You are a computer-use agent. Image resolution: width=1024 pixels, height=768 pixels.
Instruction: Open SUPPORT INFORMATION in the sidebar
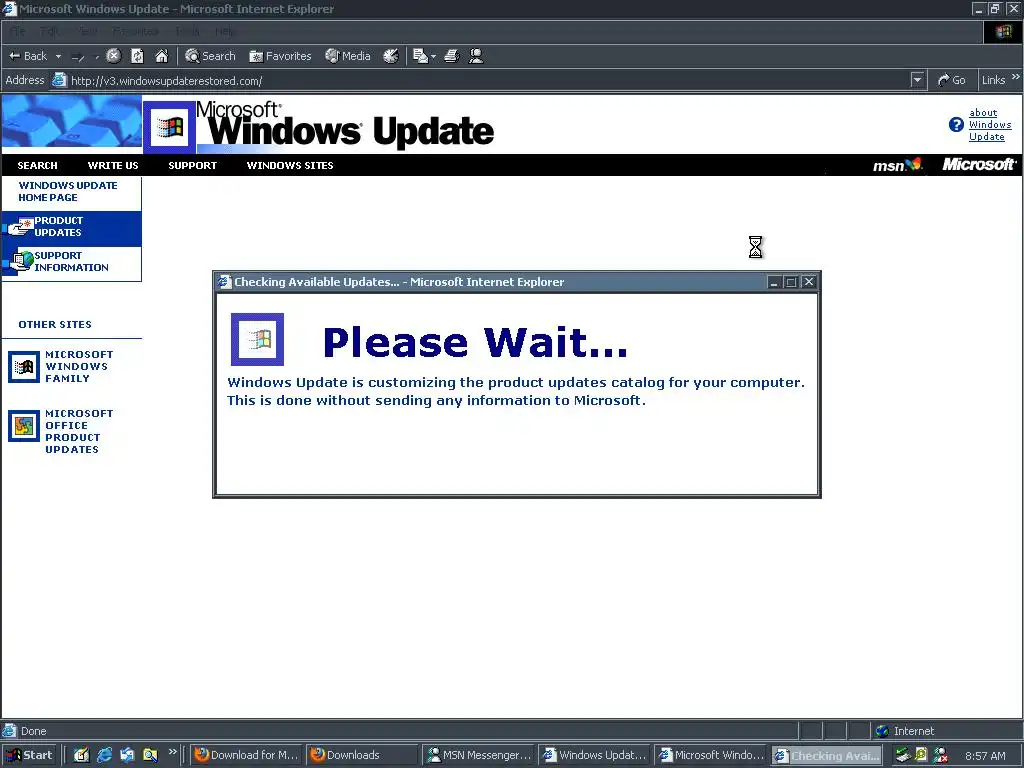(x=71, y=261)
